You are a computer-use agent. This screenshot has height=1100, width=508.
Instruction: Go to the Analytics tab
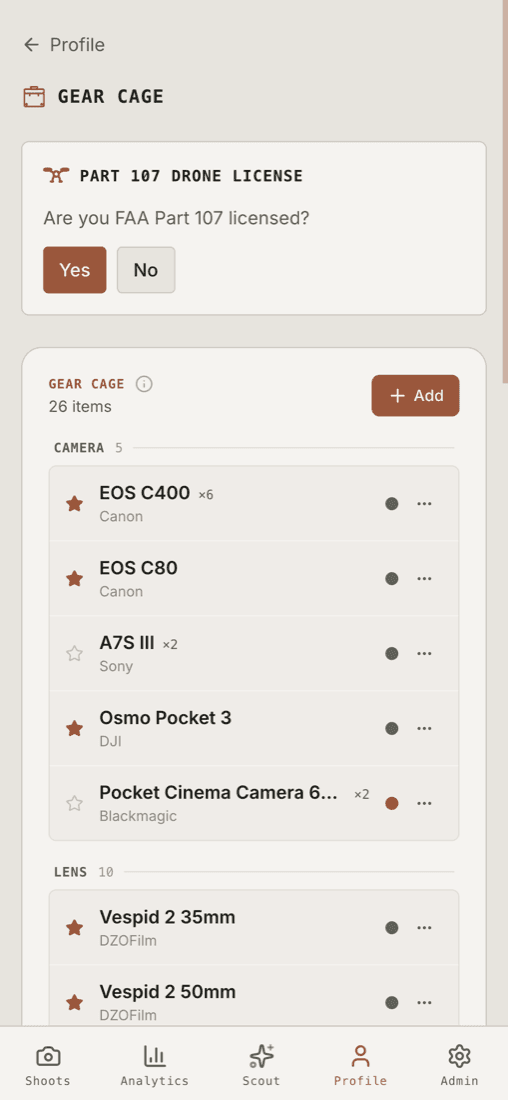click(154, 1065)
